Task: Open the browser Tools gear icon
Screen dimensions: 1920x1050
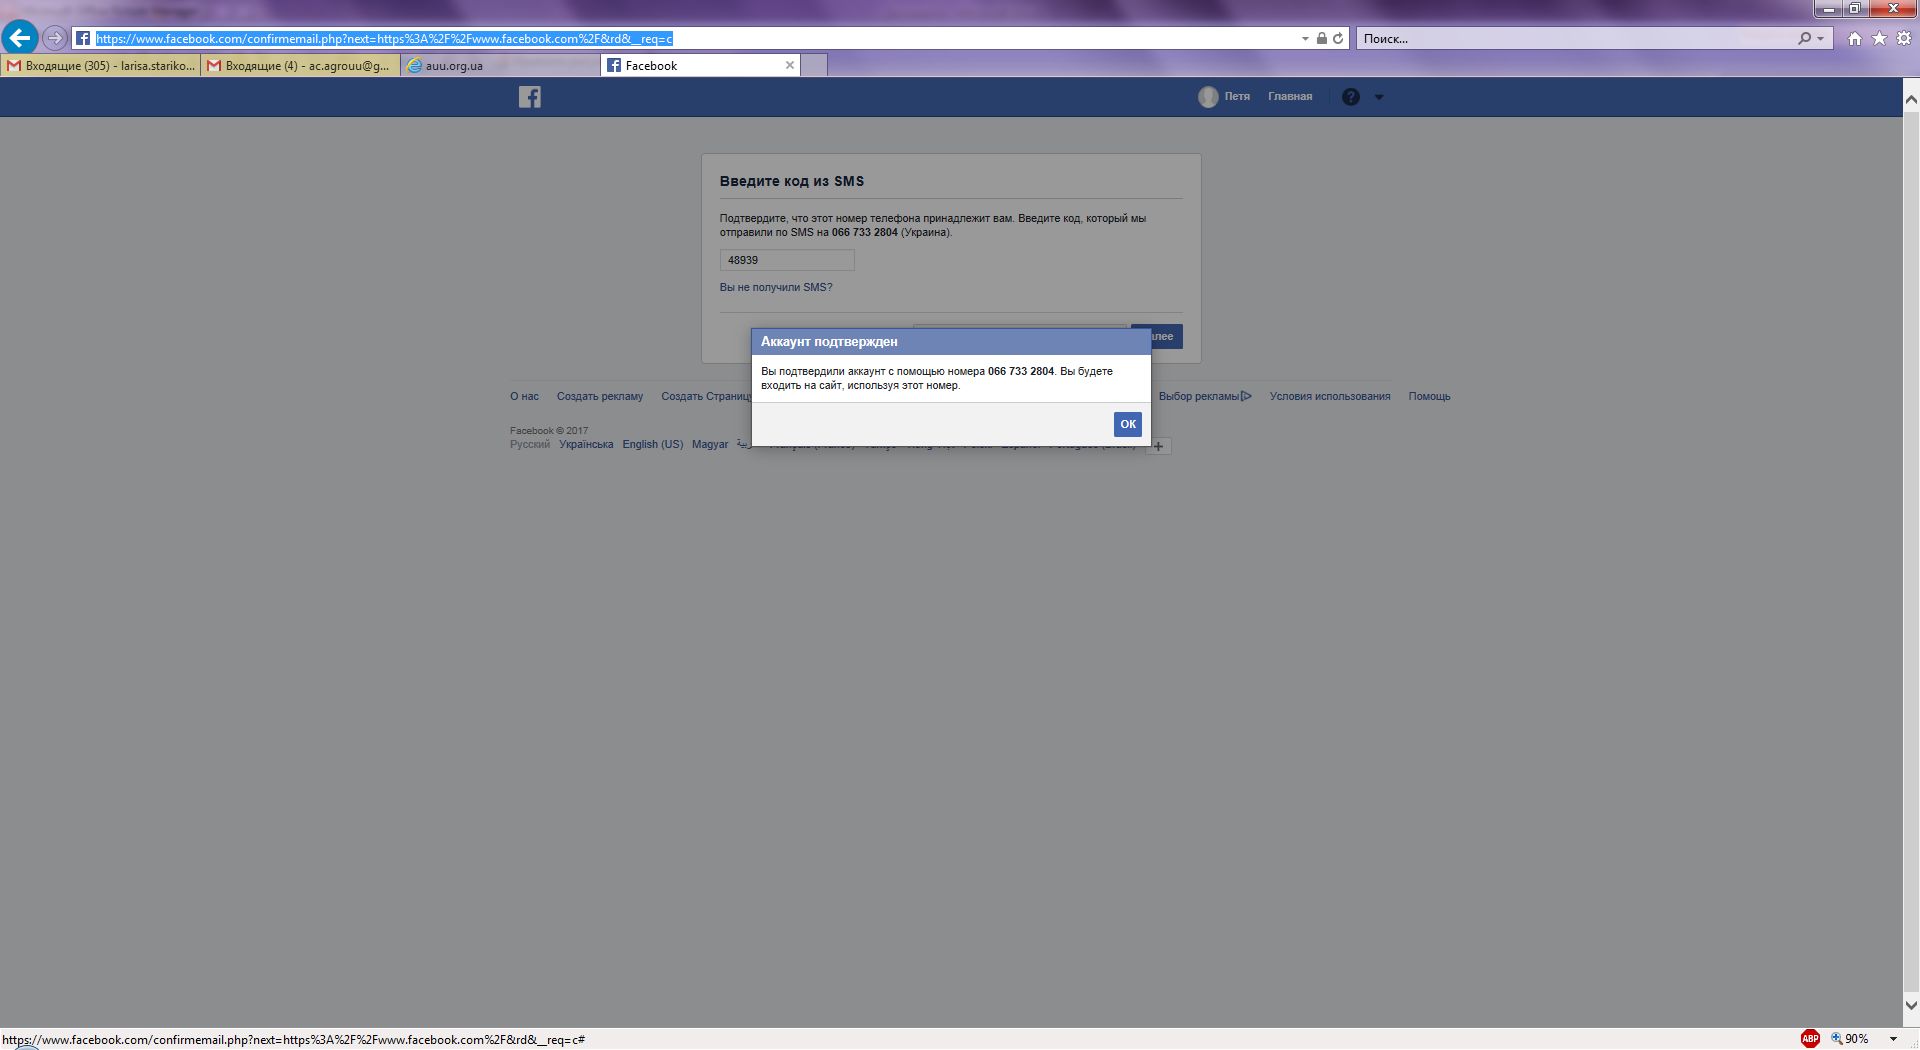Action: point(1904,38)
